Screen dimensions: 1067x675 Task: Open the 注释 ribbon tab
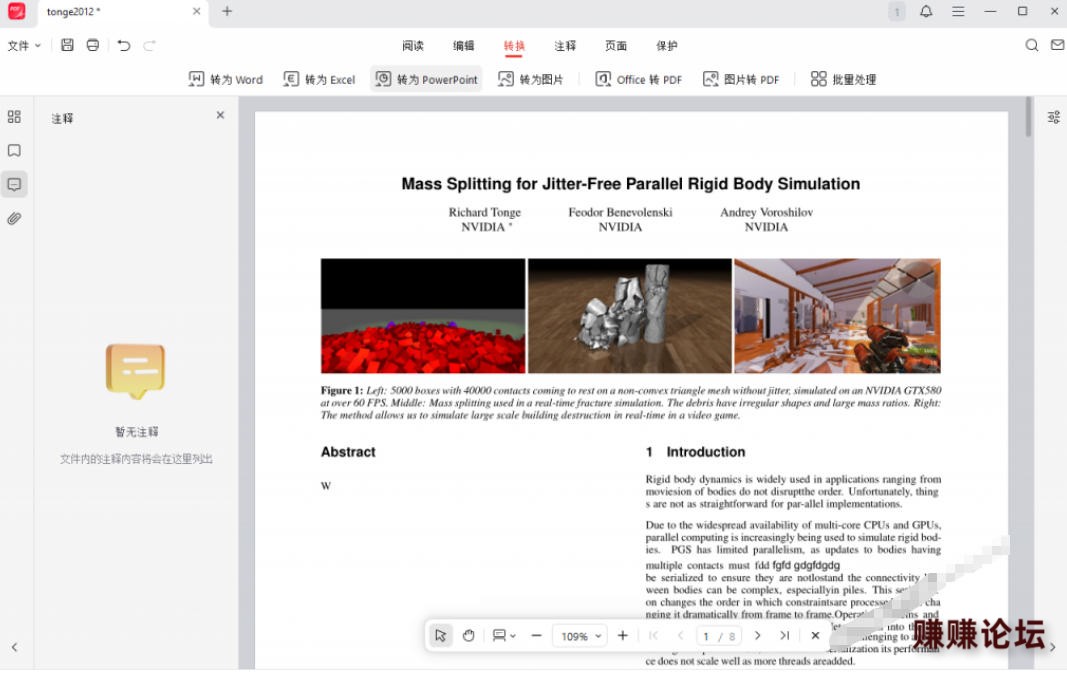(x=565, y=46)
